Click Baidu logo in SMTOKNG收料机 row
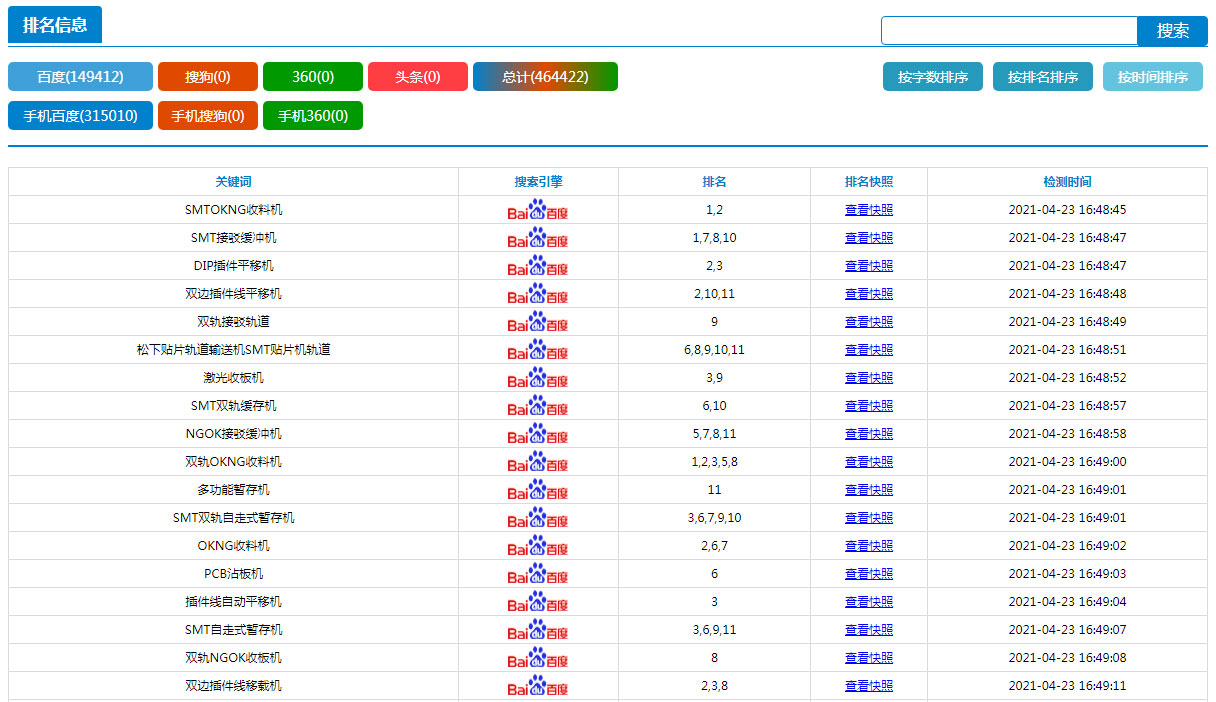Image resolution: width=1216 pixels, height=702 pixels. (538, 210)
